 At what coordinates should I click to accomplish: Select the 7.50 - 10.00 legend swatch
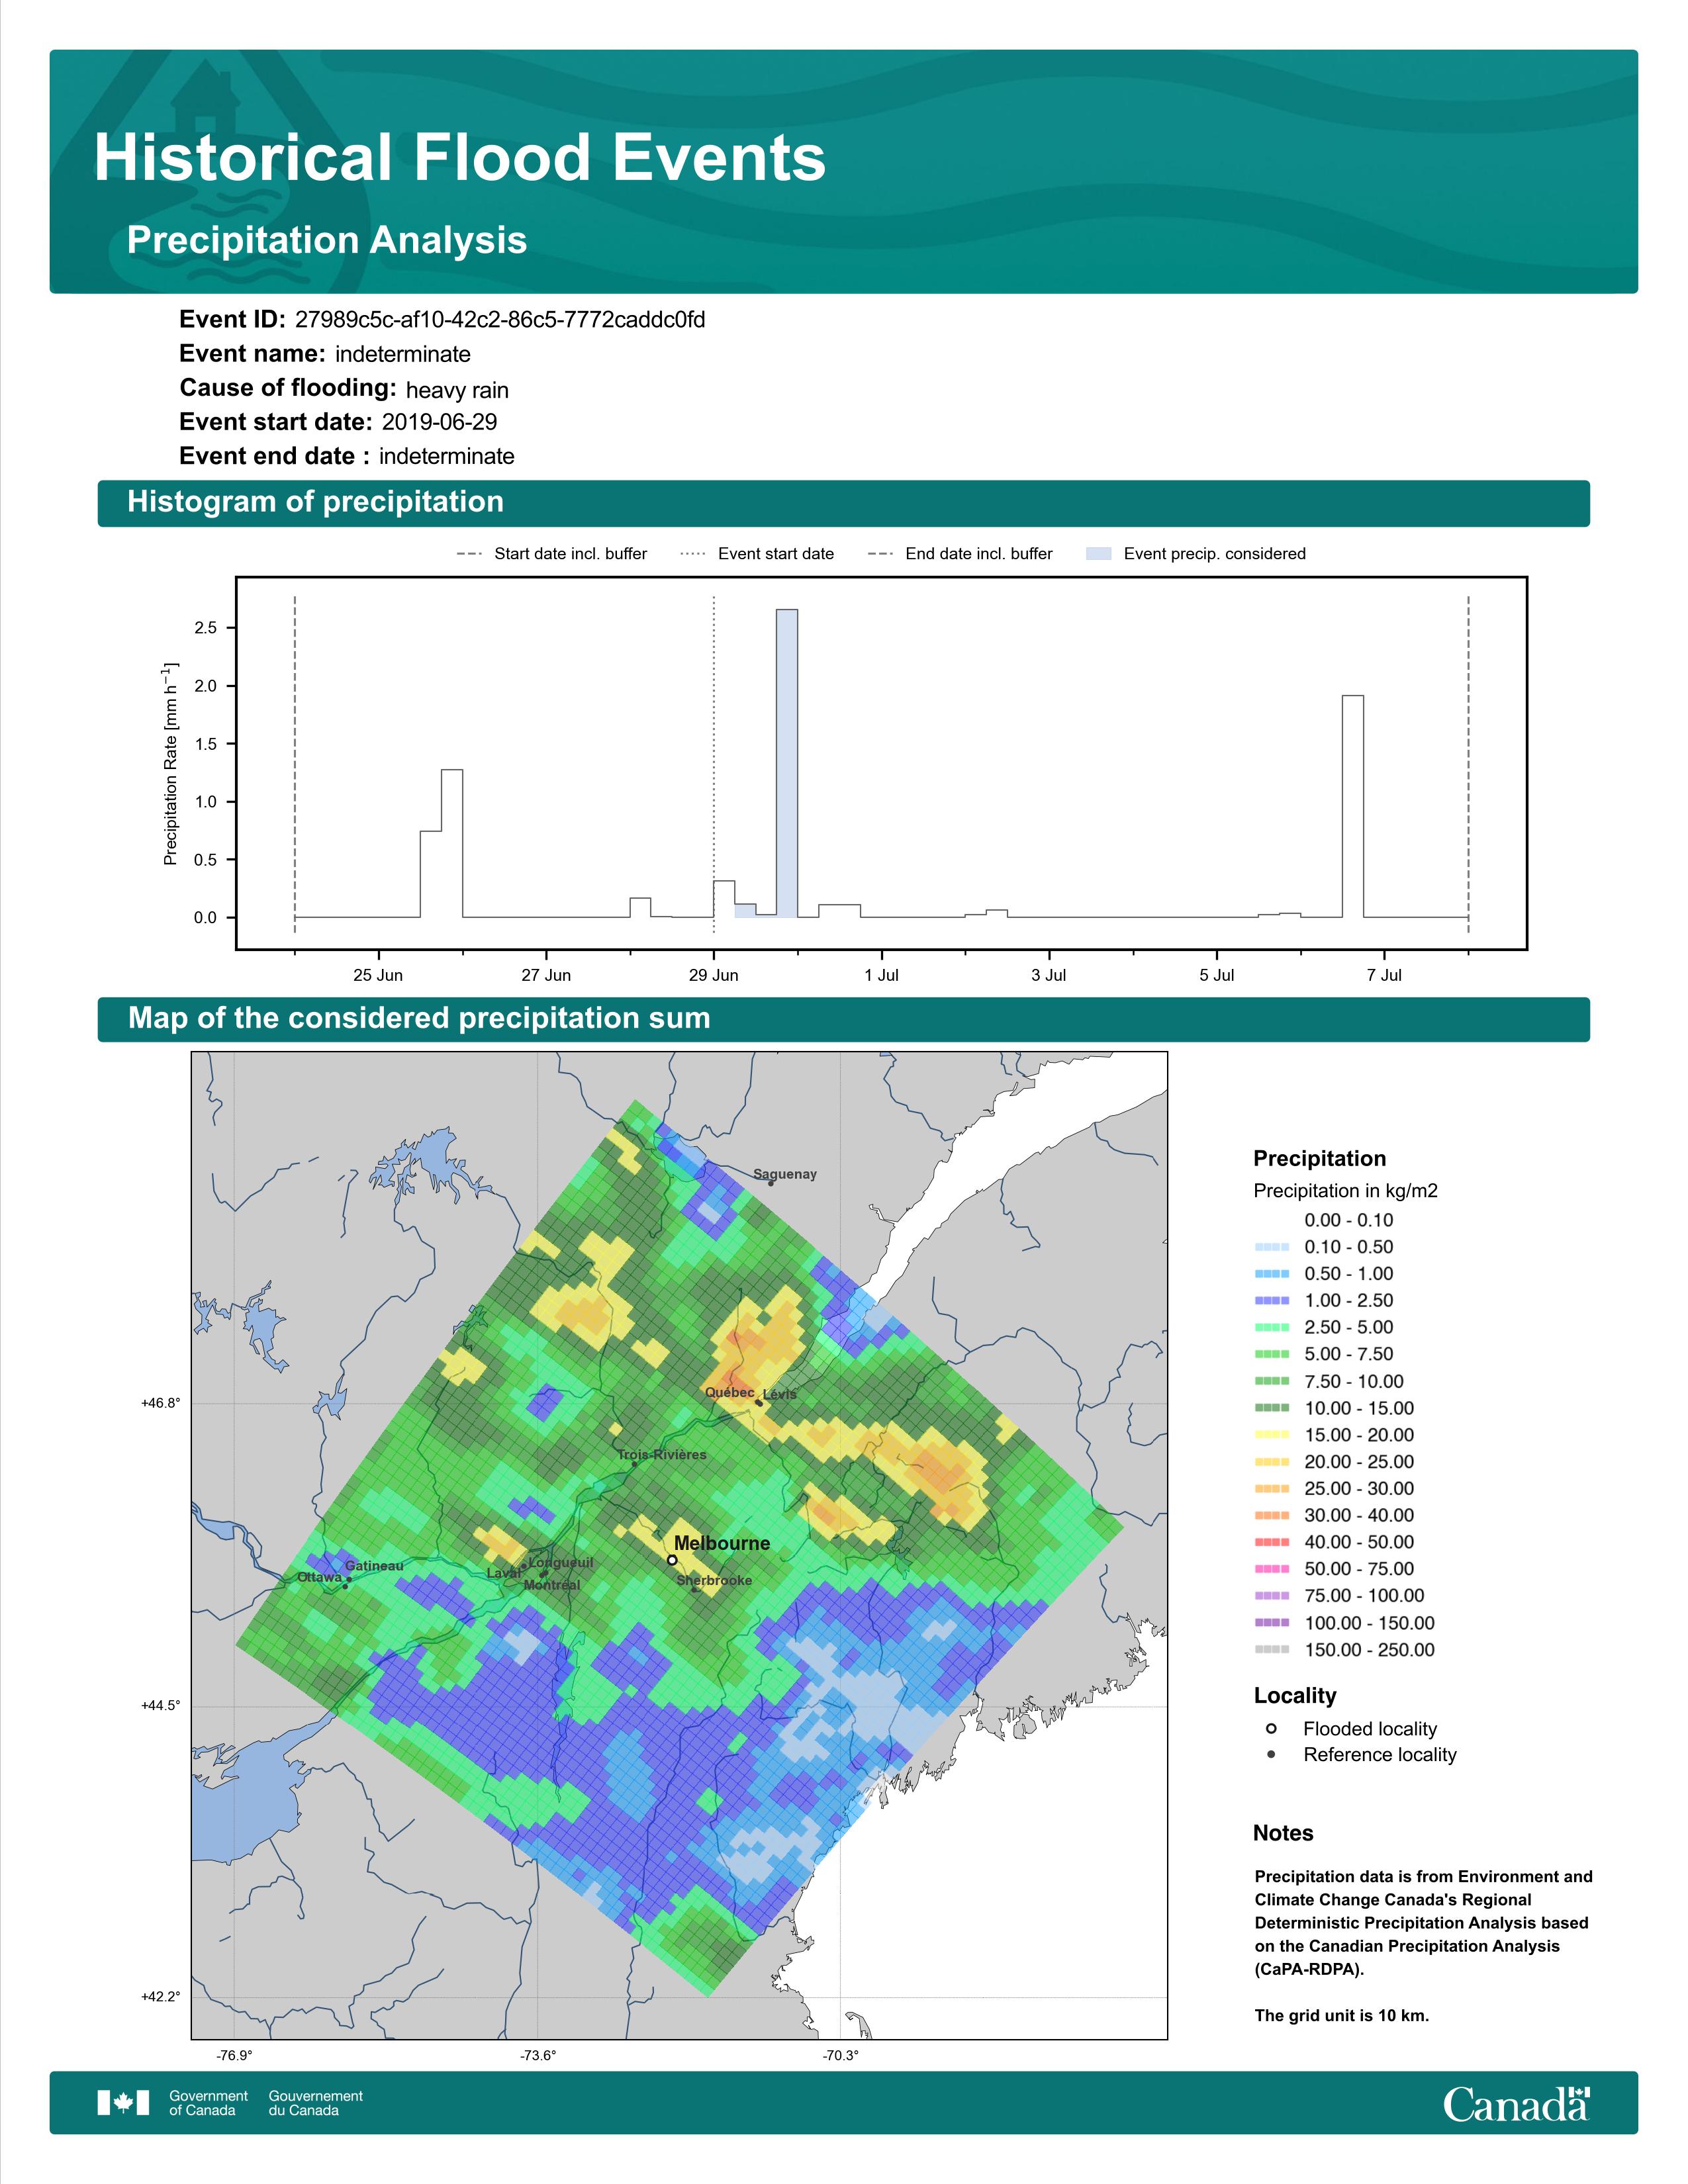1272,1381
